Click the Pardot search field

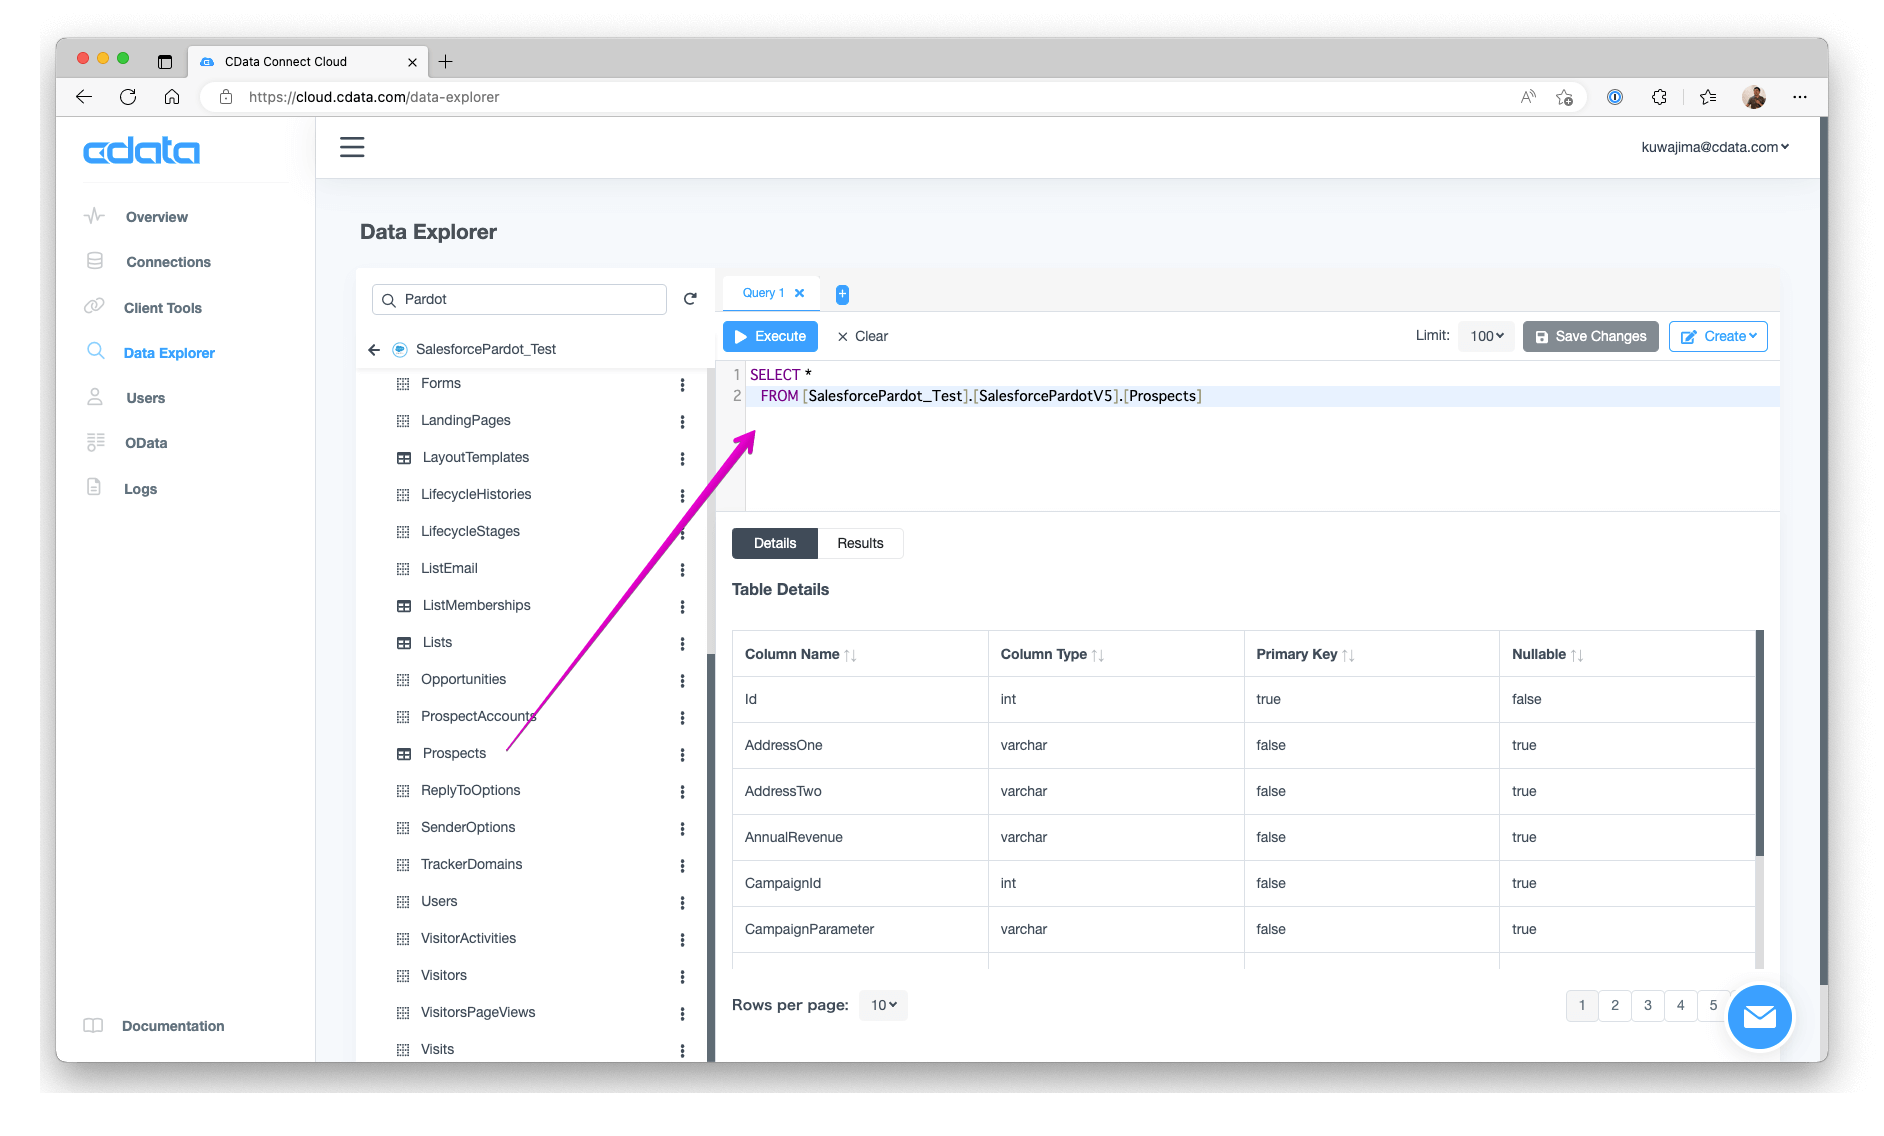click(519, 300)
